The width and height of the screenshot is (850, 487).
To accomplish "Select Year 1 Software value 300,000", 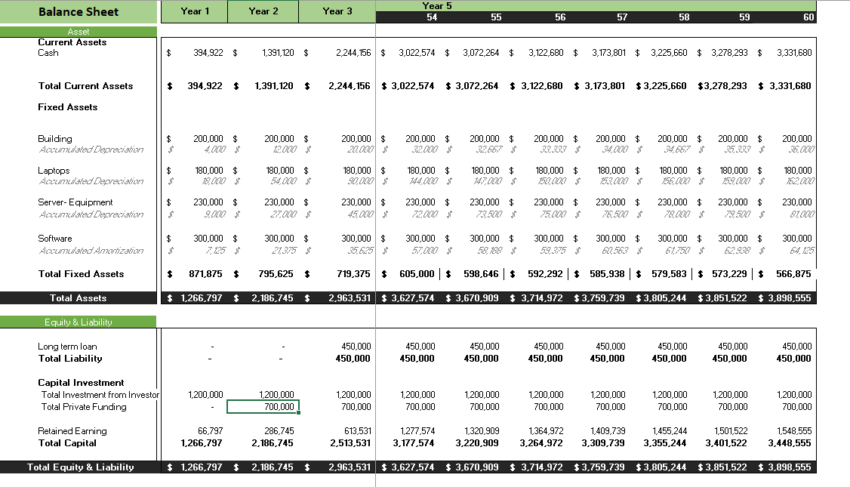I will coord(208,238).
